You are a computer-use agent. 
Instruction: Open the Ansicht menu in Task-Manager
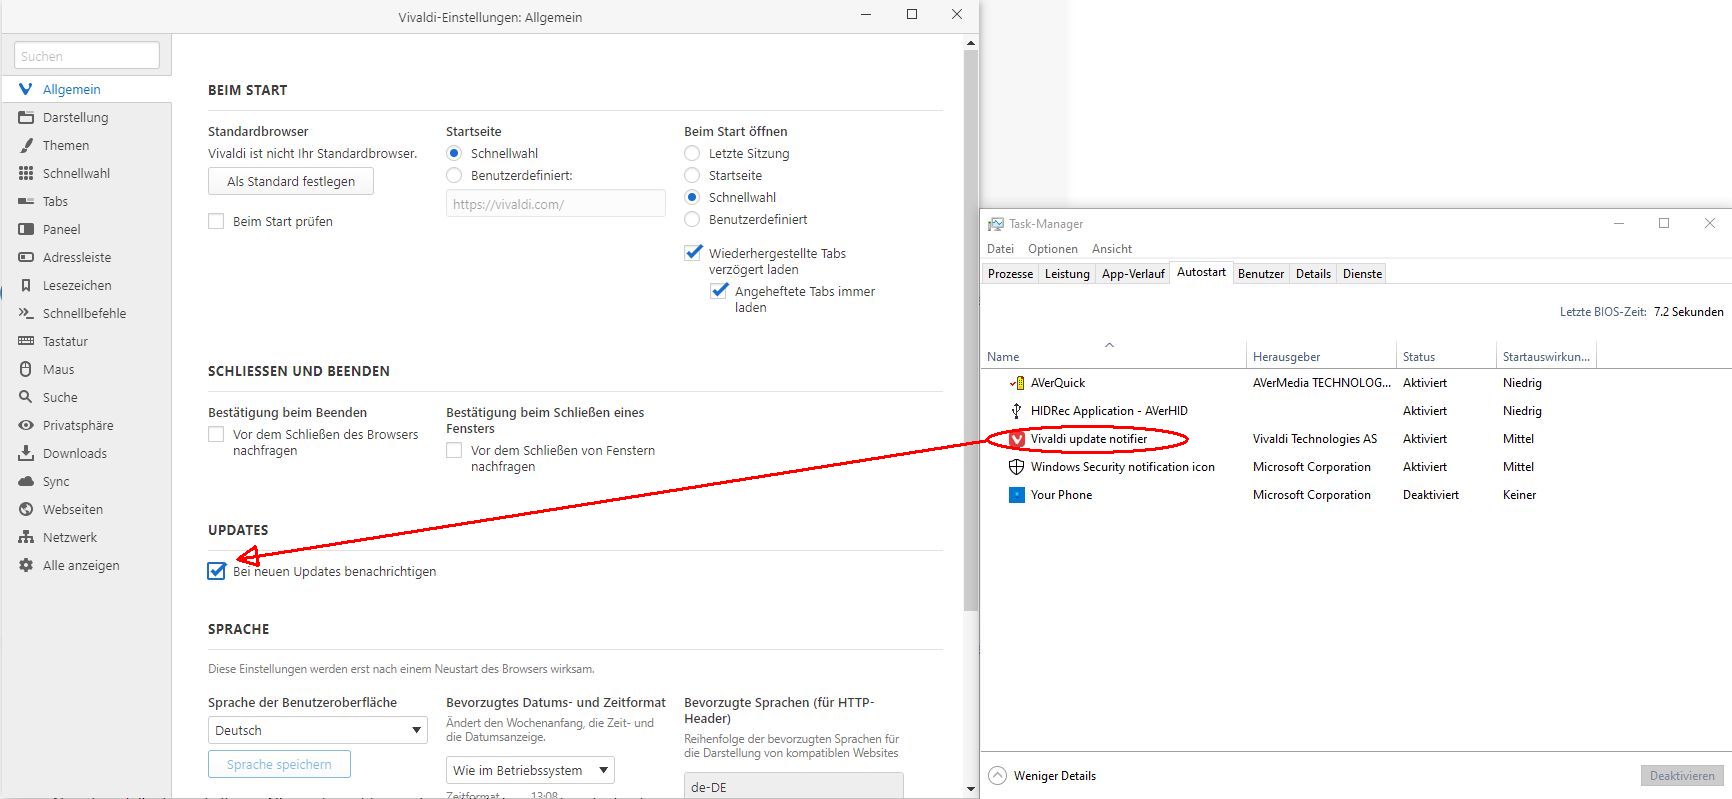1112,249
